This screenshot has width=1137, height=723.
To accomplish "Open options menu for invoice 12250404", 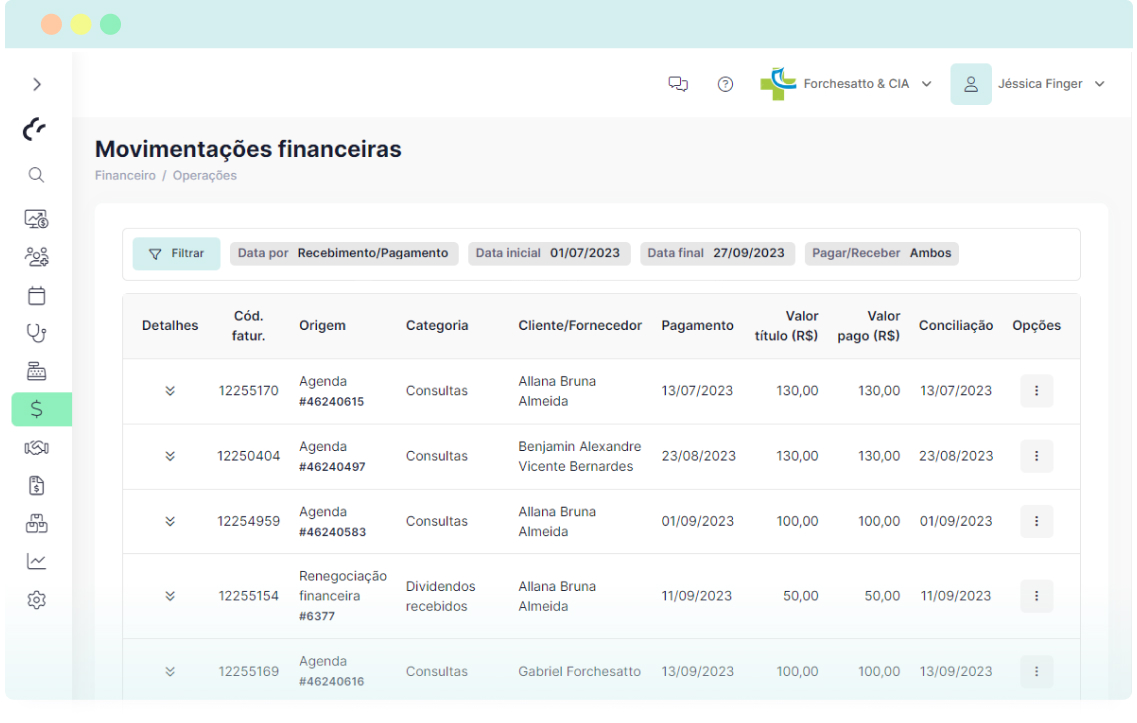I will (1036, 456).
